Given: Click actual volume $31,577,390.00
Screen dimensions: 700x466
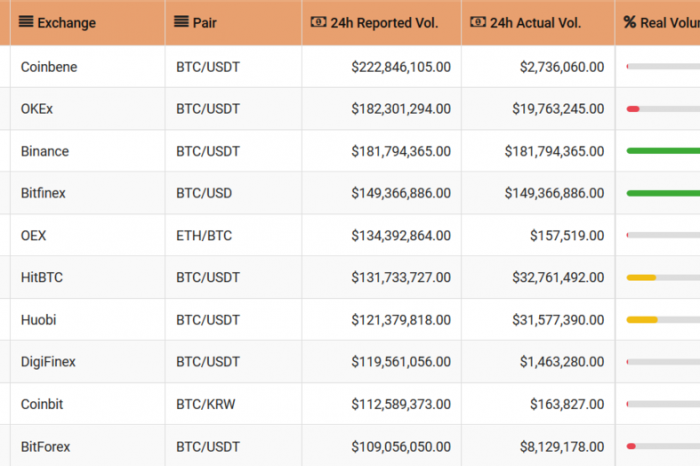Looking at the screenshot, I should coord(558,320).
